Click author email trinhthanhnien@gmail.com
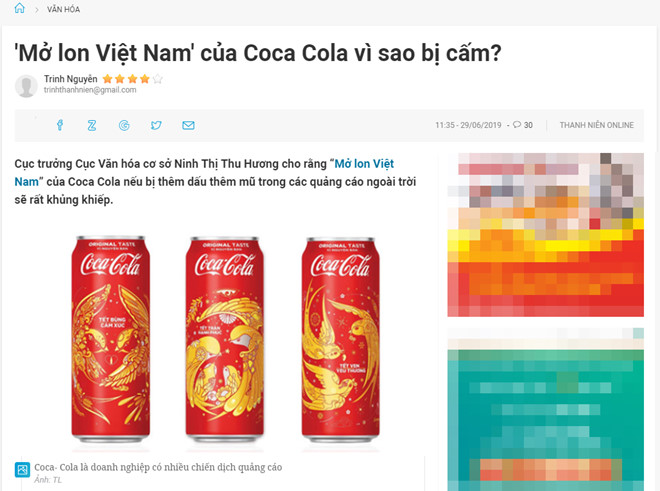This screenshot has width=660, height=491. [x=90, y=90]
